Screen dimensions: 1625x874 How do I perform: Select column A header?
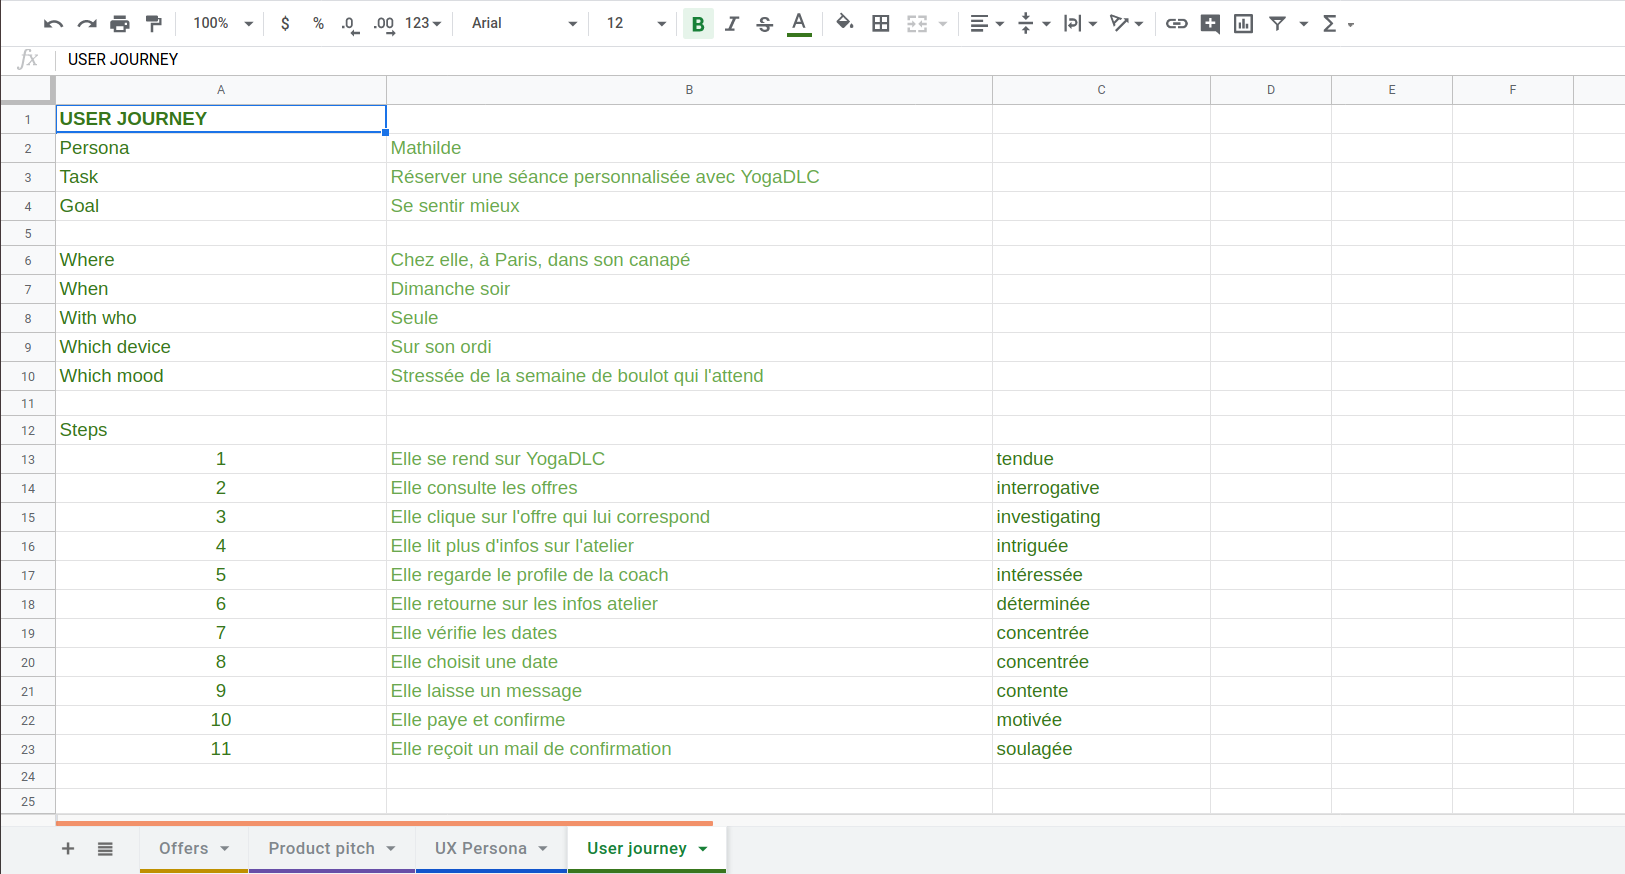(221, 90)
